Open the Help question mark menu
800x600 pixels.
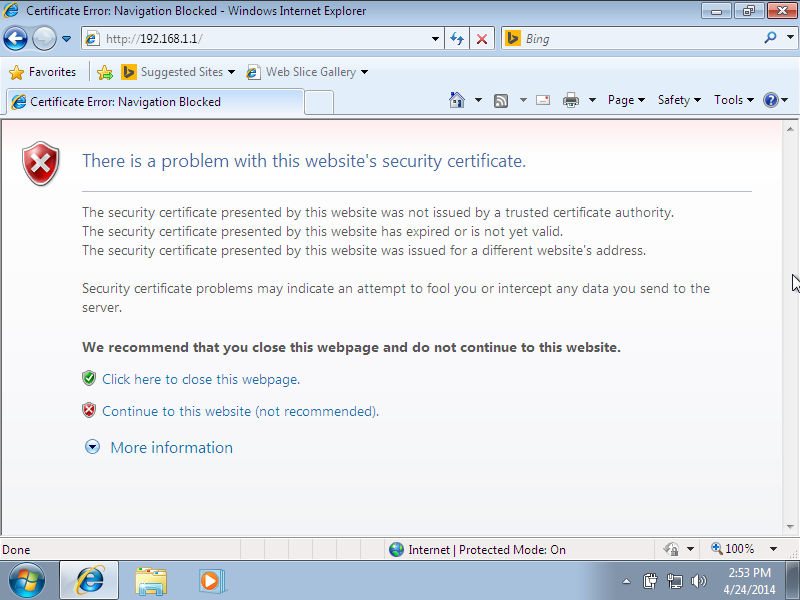(x=776, y=100)
